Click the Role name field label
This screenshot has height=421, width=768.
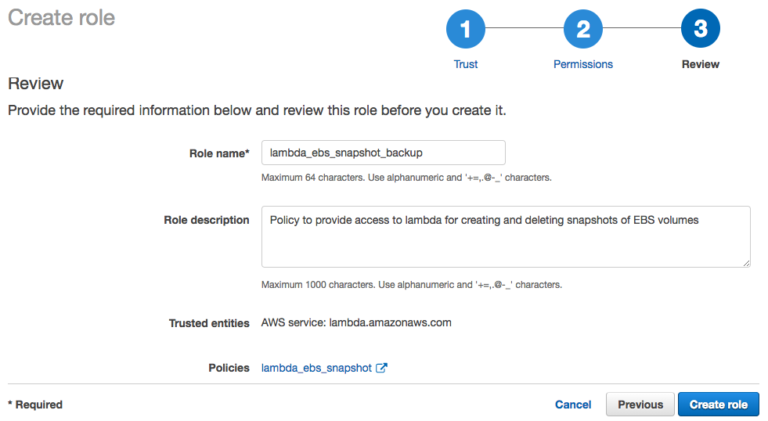tap(219, 153)
